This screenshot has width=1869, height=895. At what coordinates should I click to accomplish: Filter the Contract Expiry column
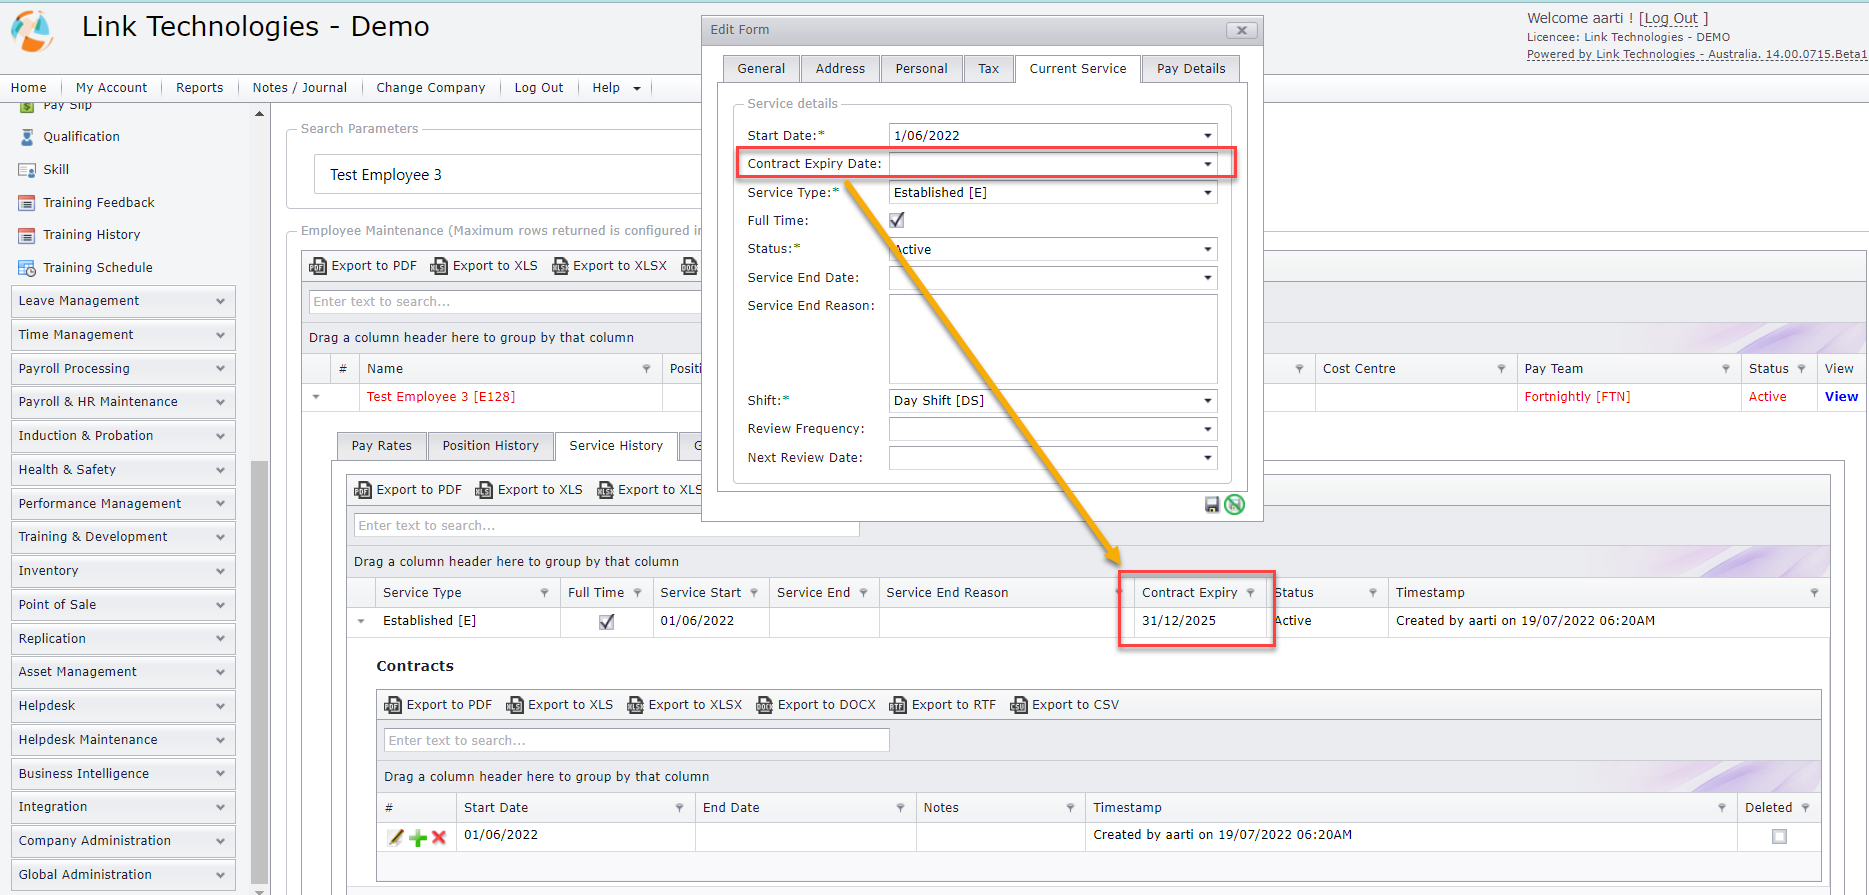click(x=1250, y=593)
